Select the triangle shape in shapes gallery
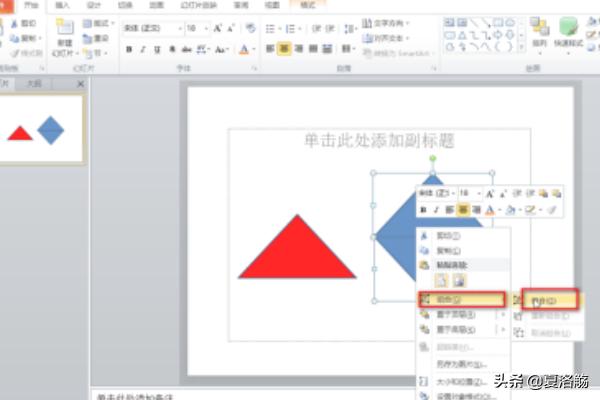Image resolution: width=600 pixels, height=400 pixels. tap(462, 36)
